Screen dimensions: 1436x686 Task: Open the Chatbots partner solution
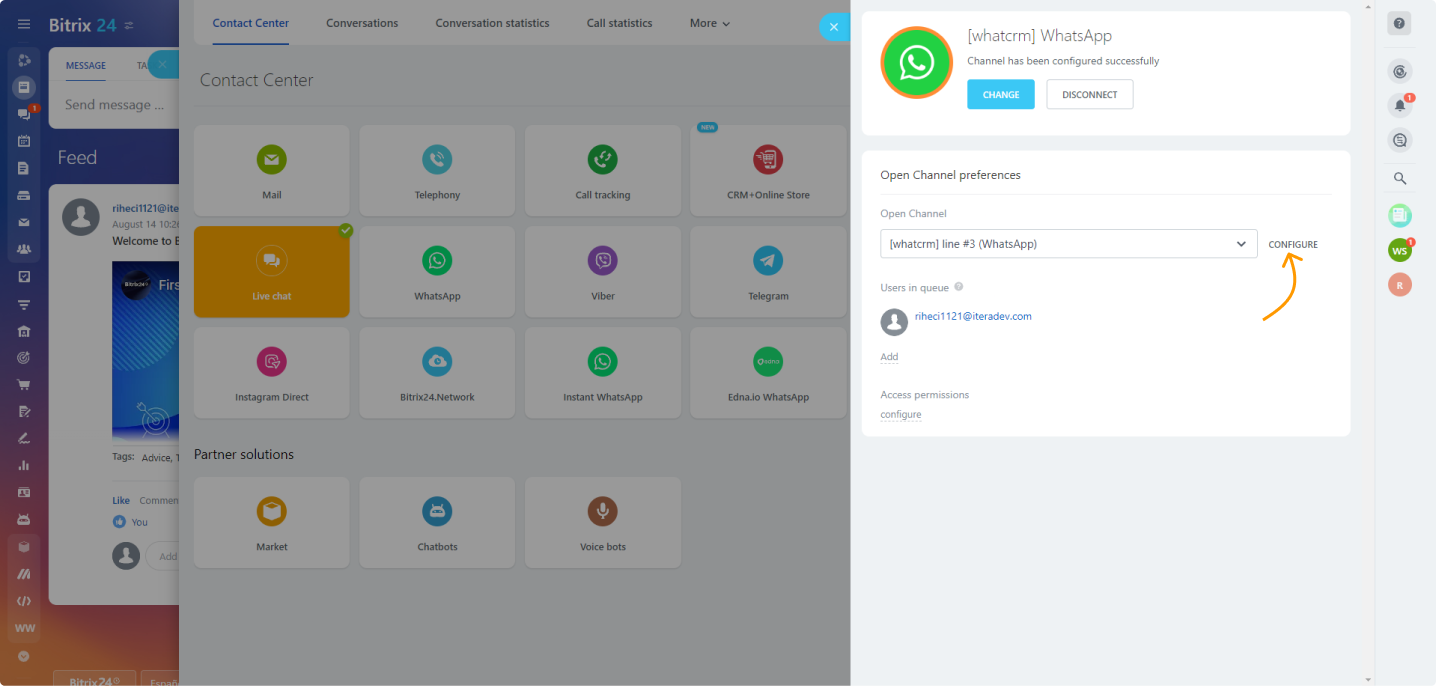click(x=437, y=522)
